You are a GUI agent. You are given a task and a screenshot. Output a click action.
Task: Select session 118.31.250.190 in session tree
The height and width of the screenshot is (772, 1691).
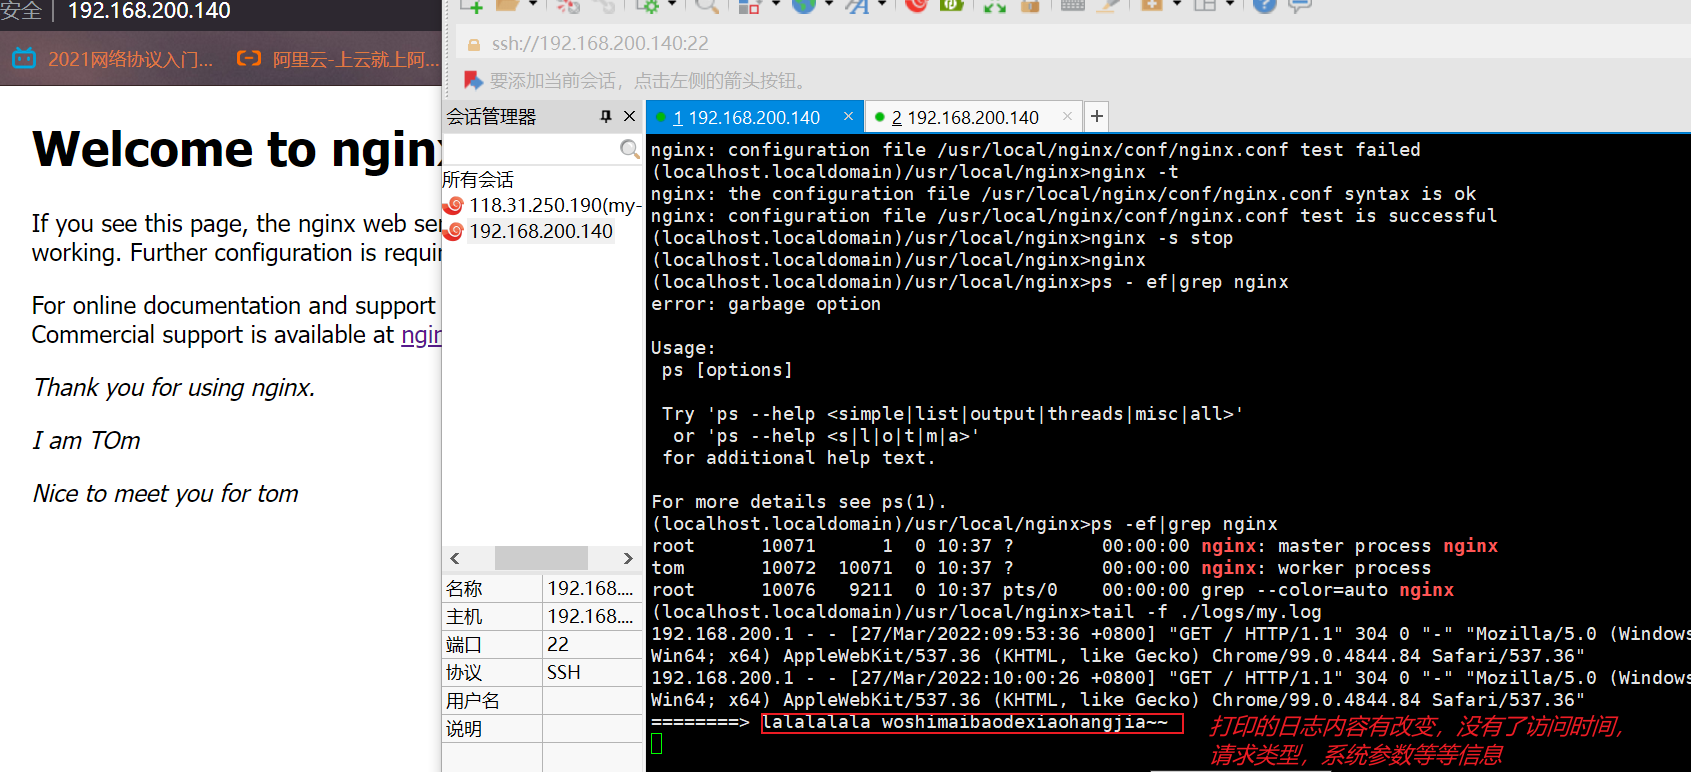(555, 205)
